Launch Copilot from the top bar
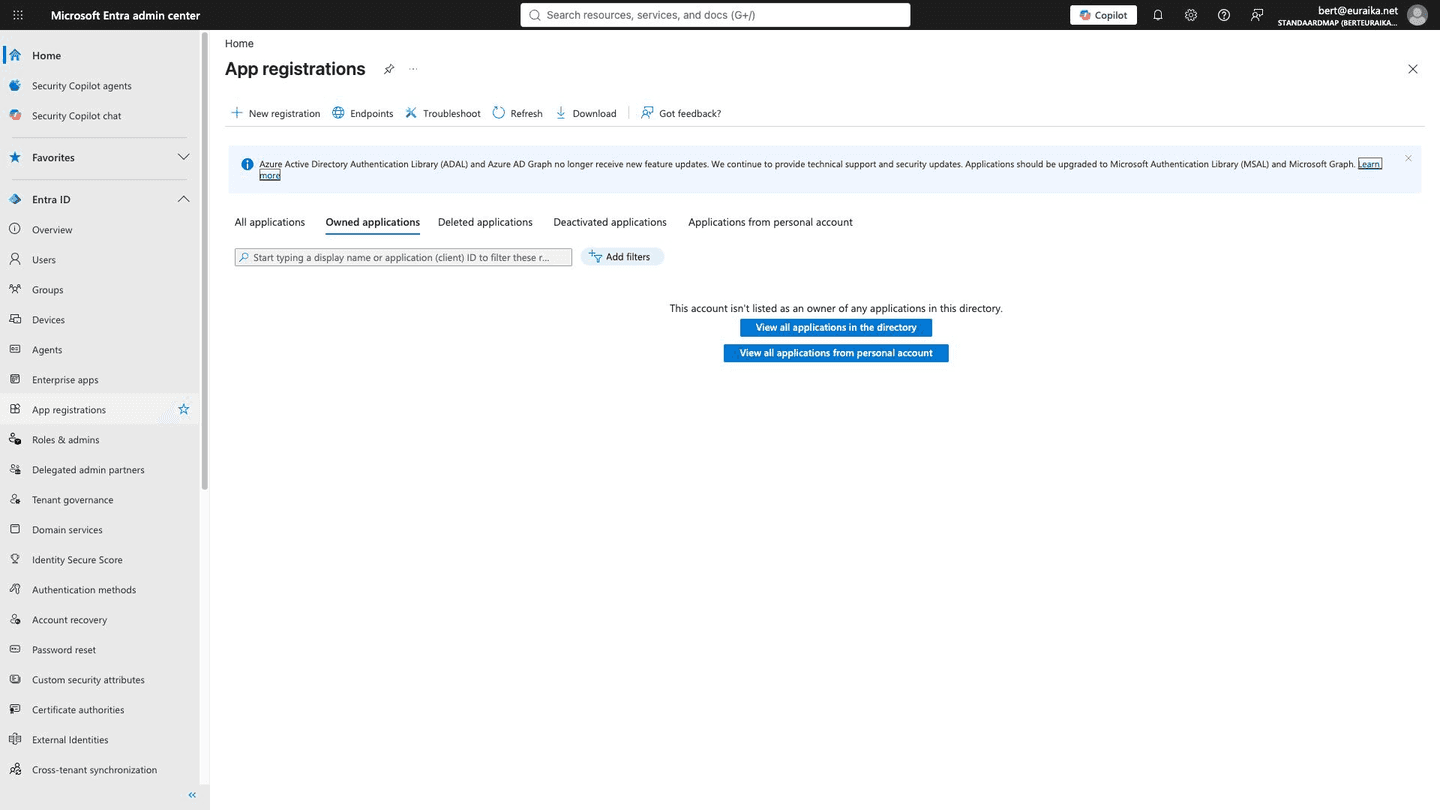The width and height of the screenshot is (1440, 810). (x=1103, y=15)
